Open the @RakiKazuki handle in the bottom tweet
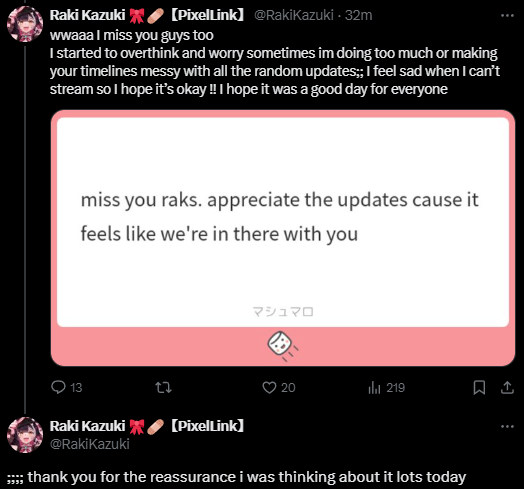 [x=90, y=444]
